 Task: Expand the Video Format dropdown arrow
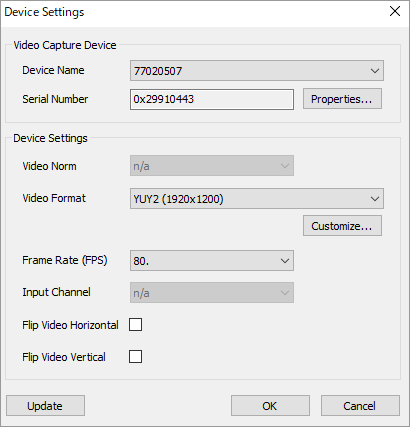point(375,199)
